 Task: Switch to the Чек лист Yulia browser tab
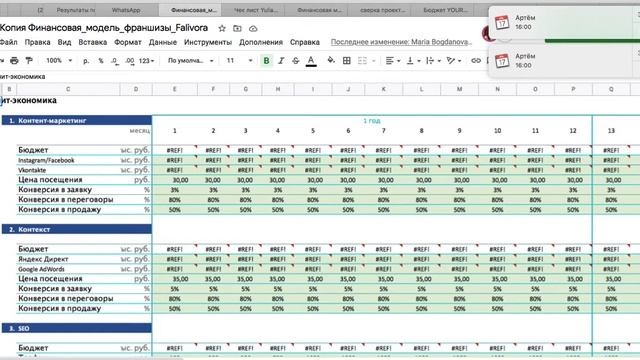pos(256,10)
